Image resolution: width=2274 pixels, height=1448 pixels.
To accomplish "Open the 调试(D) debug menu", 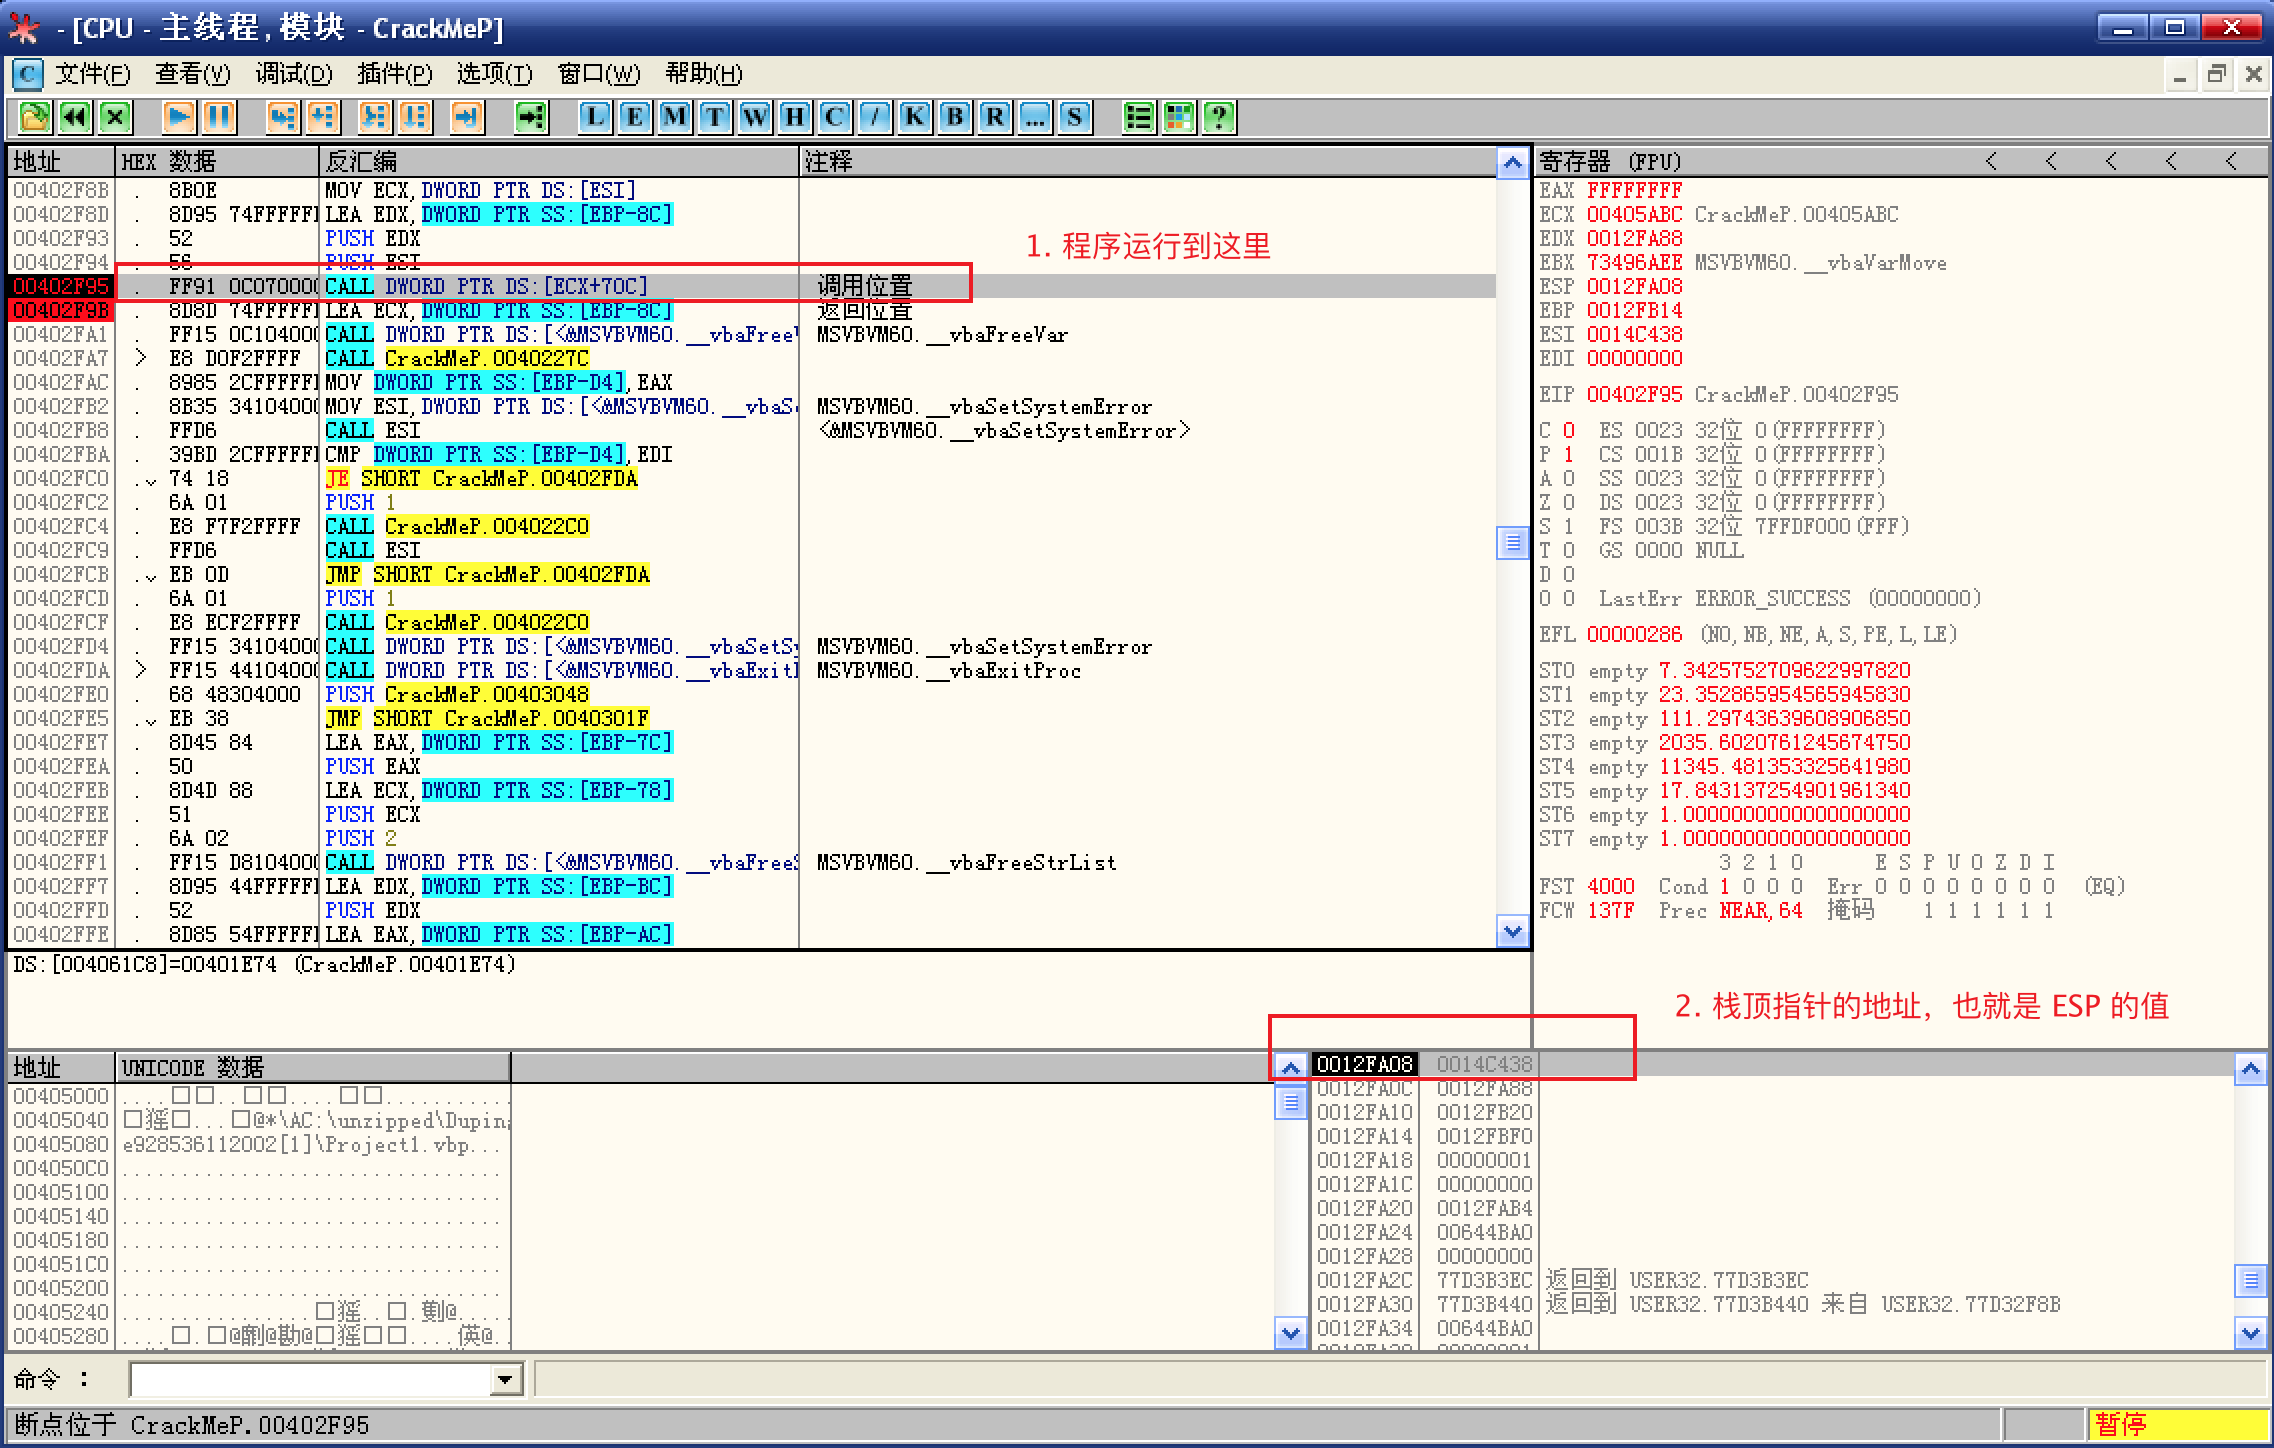I will (293, 74).
